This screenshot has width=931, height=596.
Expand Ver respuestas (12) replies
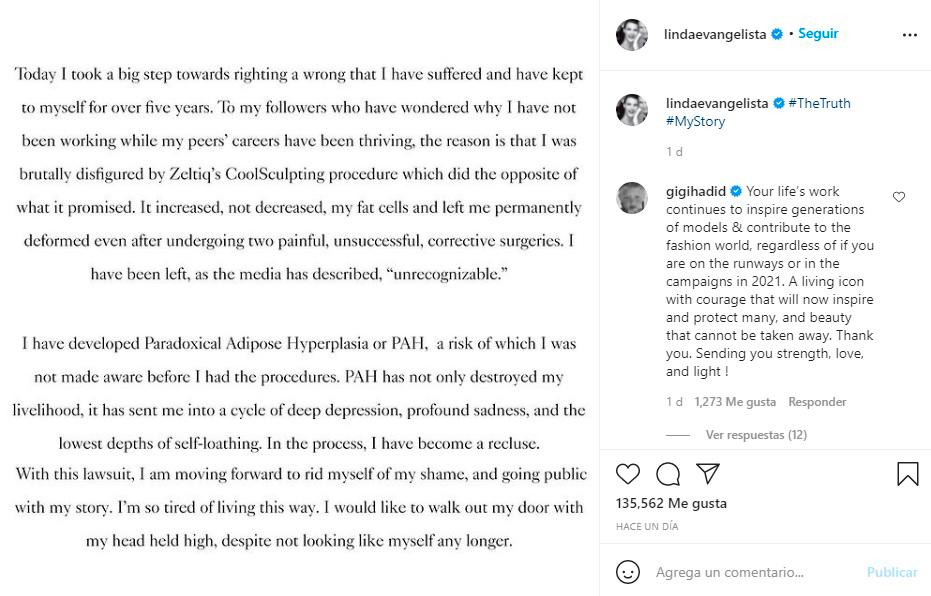pyautogui.click(x=756, y=435)
